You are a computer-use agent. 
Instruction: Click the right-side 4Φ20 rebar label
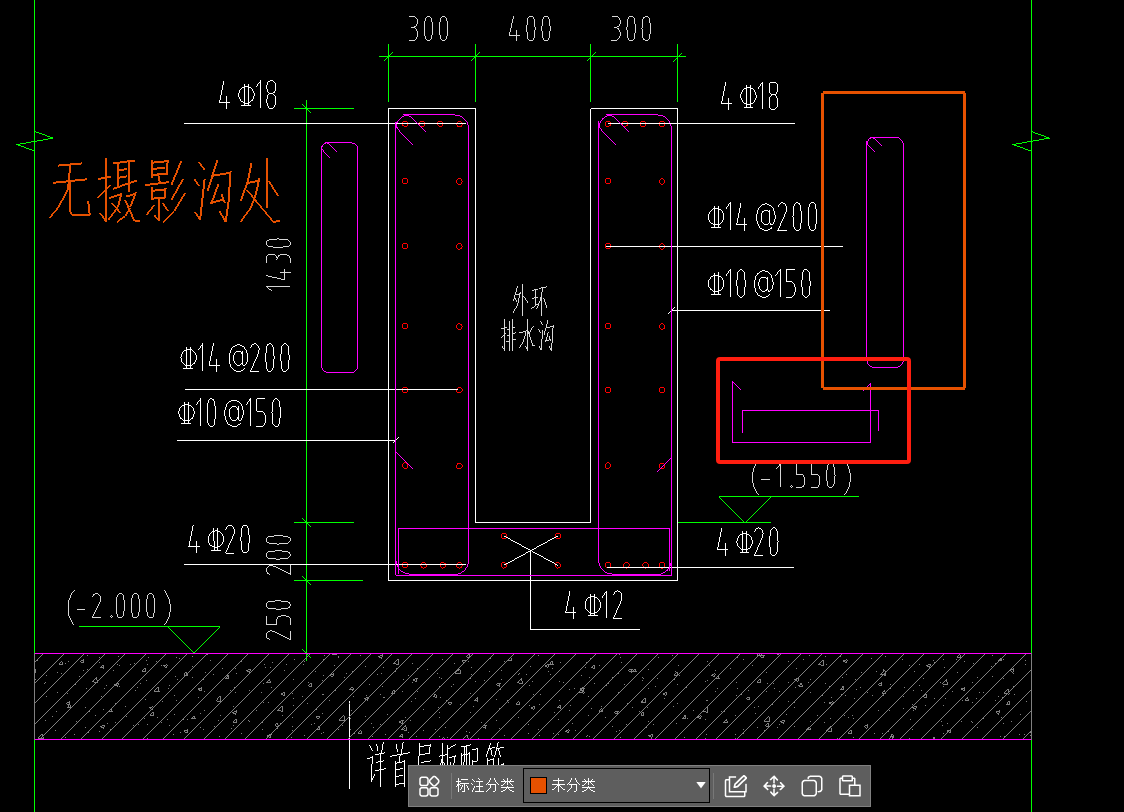[748, 542]
